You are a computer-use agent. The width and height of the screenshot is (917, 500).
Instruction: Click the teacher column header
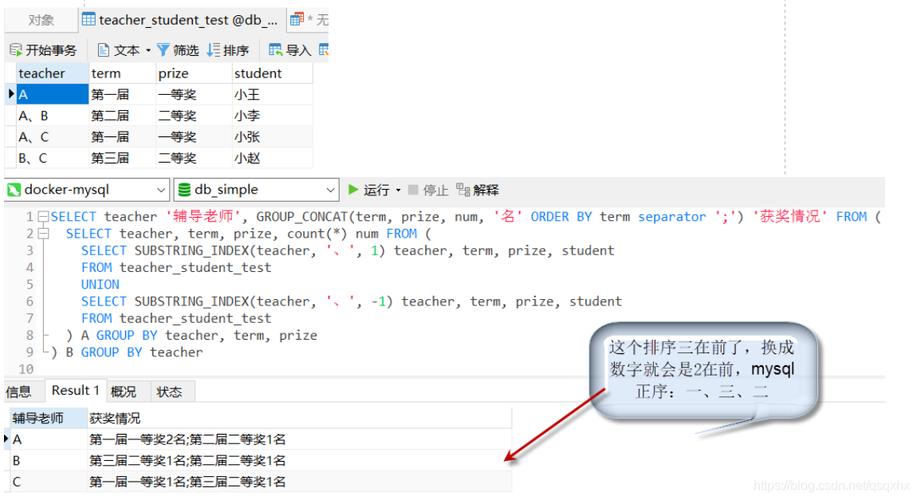[x=52, y=73]
